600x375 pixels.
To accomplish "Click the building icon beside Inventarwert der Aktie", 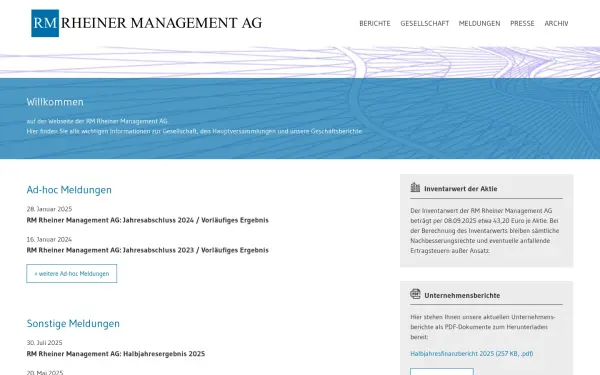I will pos(415,188).
